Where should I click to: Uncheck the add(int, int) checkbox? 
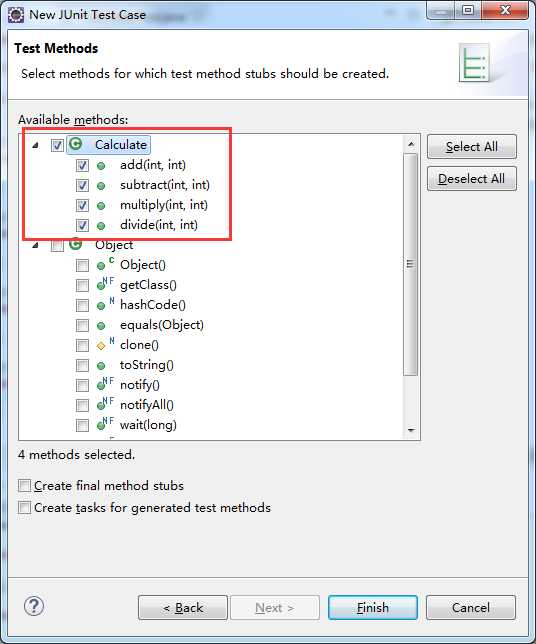82,165
